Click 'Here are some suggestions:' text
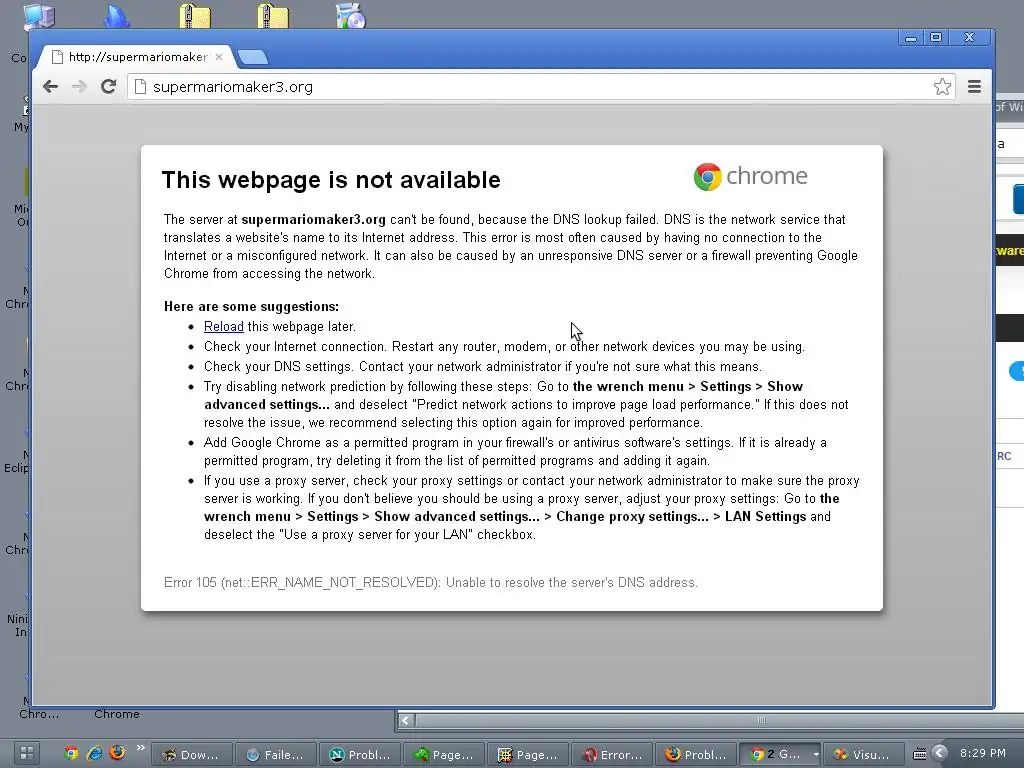The width and height of the screenshot is (1024, 768). [x=251, y=306]
